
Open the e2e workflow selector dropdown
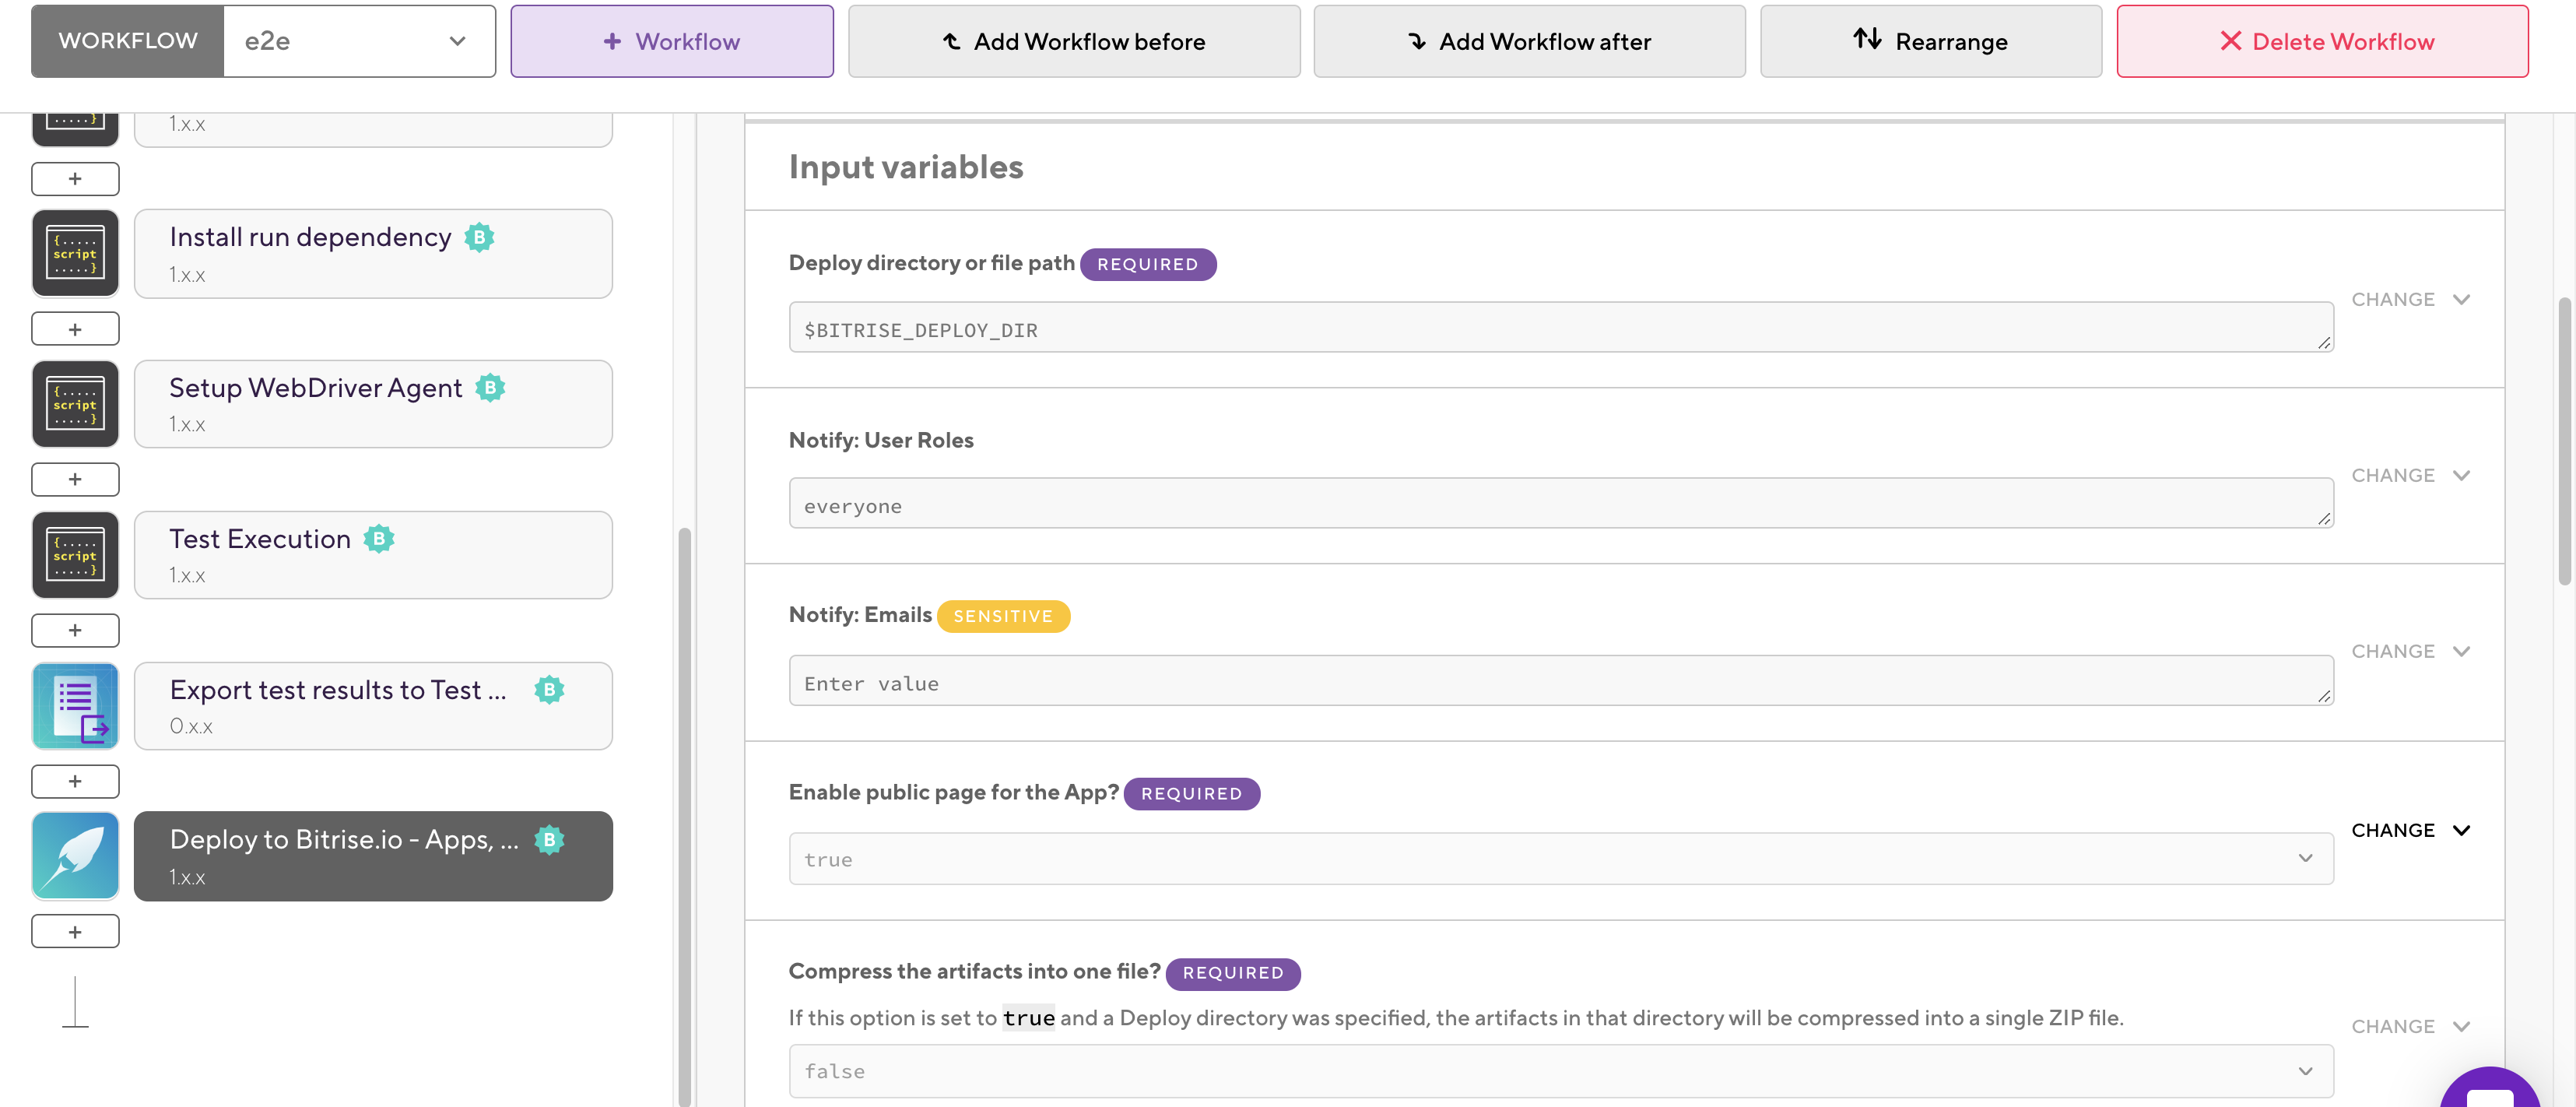[x=359, y=41]
